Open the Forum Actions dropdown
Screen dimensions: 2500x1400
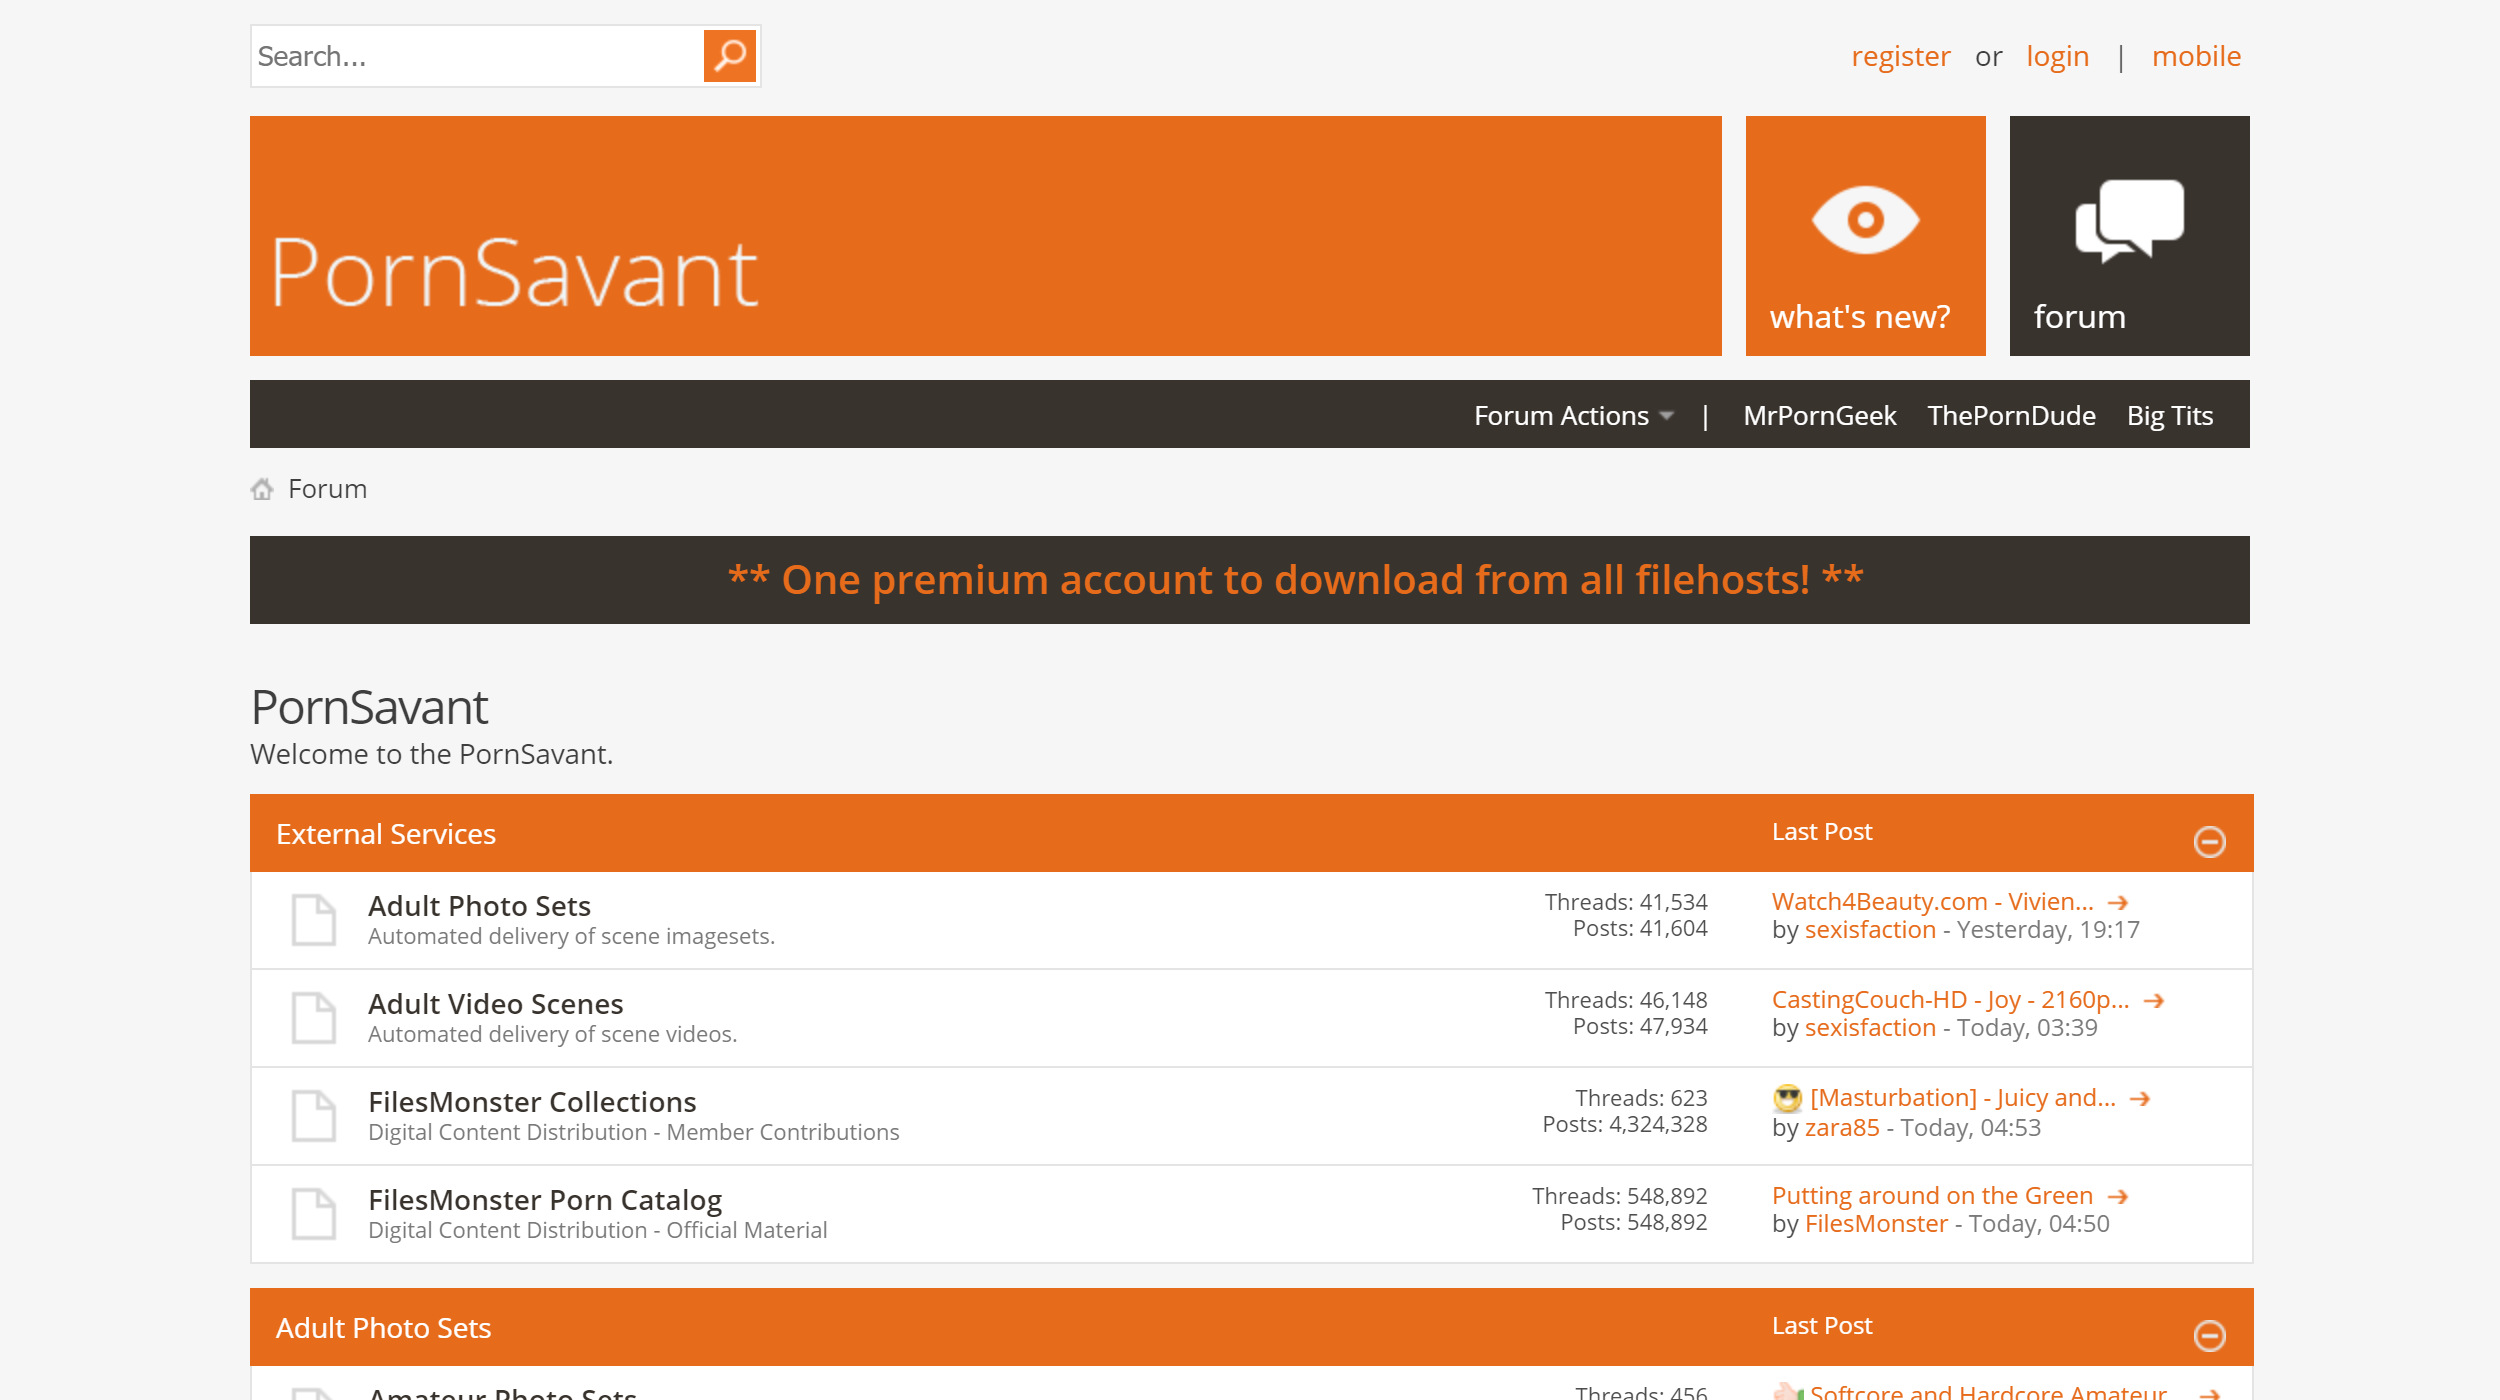tap(1573, 416)
